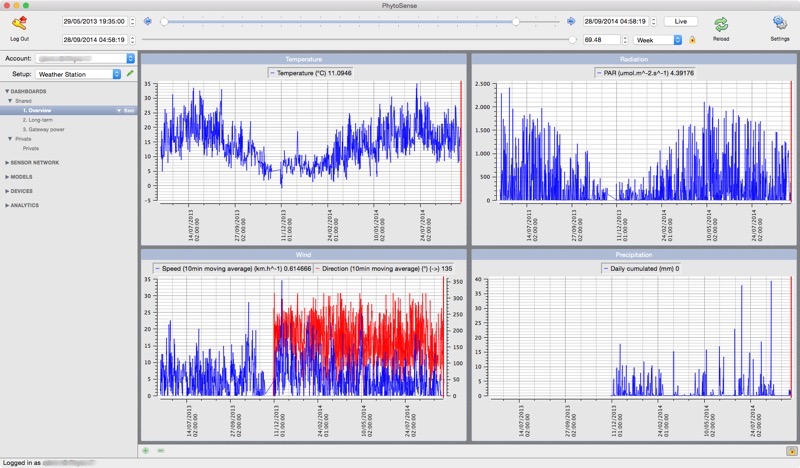The width and height of the screenshot is (800, 468).
Task: Step forward with the right blue arrow
Action: pyautogui.click(x=571, y=21)
